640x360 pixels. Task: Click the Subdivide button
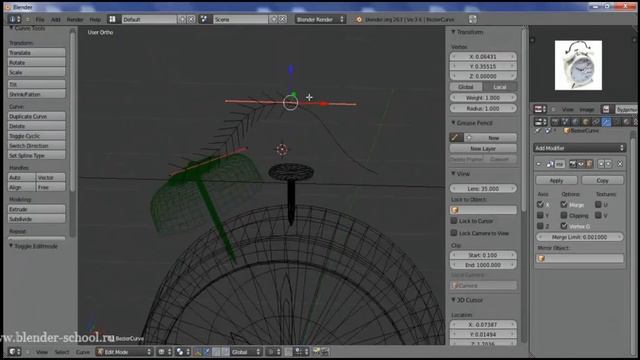36,219
